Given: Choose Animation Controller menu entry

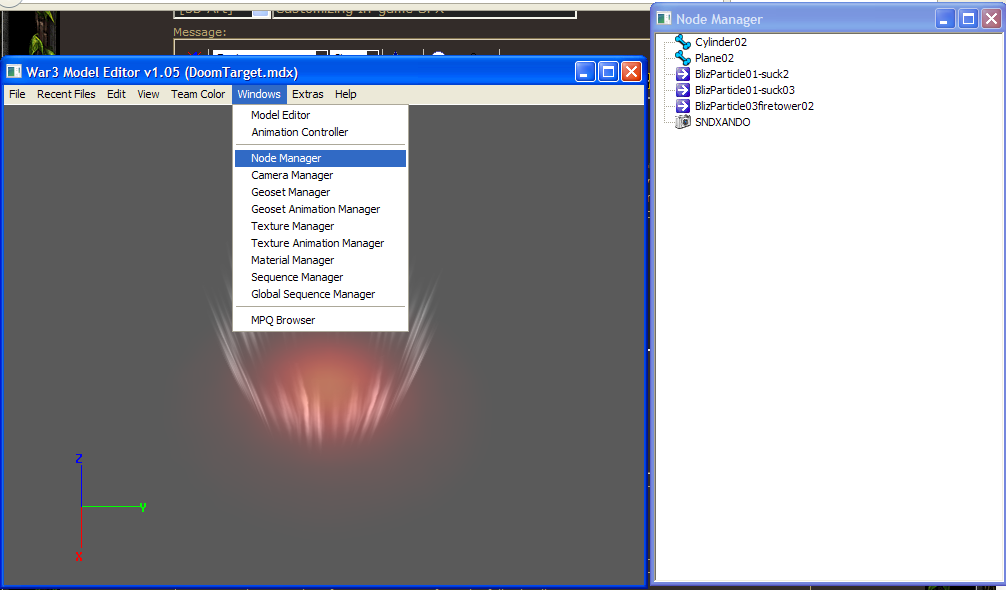Looking at the screenshot, I should 320,132.
